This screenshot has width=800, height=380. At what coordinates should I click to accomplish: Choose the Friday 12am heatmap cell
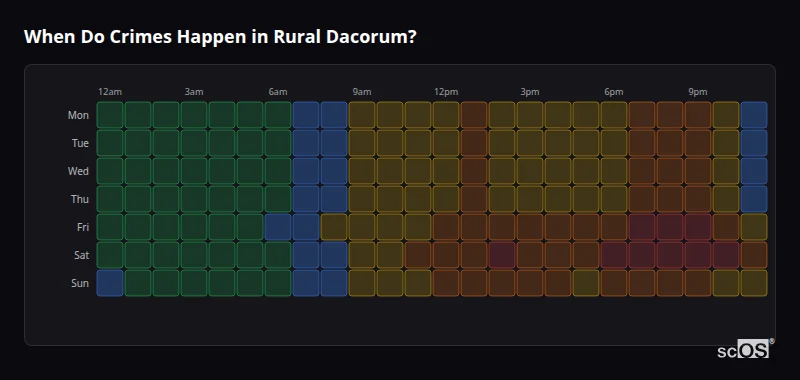pyautogui.click(x=110, y=227)
